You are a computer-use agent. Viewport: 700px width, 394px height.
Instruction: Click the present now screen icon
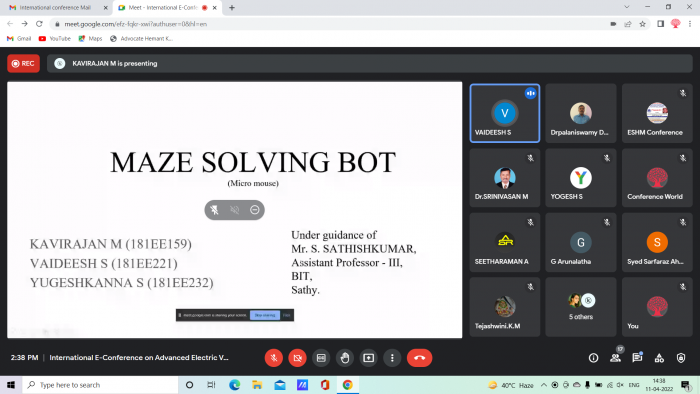[x=368, y=358]
